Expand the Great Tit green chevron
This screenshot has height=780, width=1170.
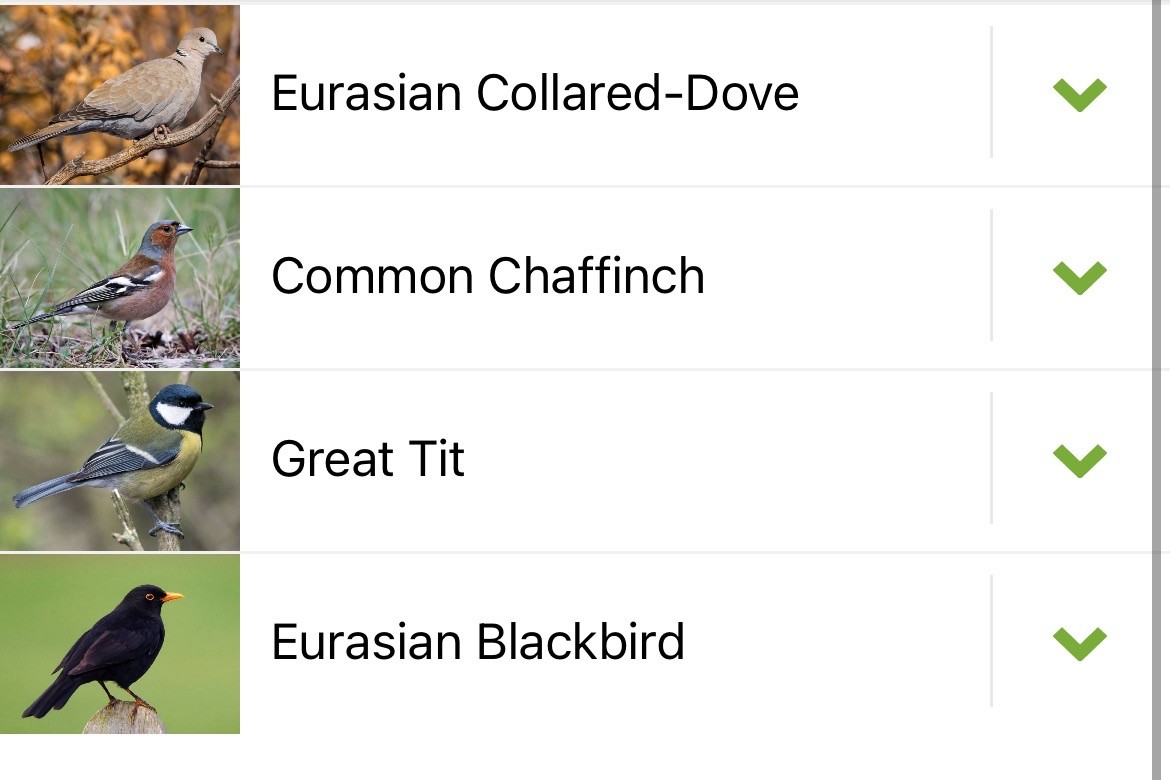pos(1080,461)
